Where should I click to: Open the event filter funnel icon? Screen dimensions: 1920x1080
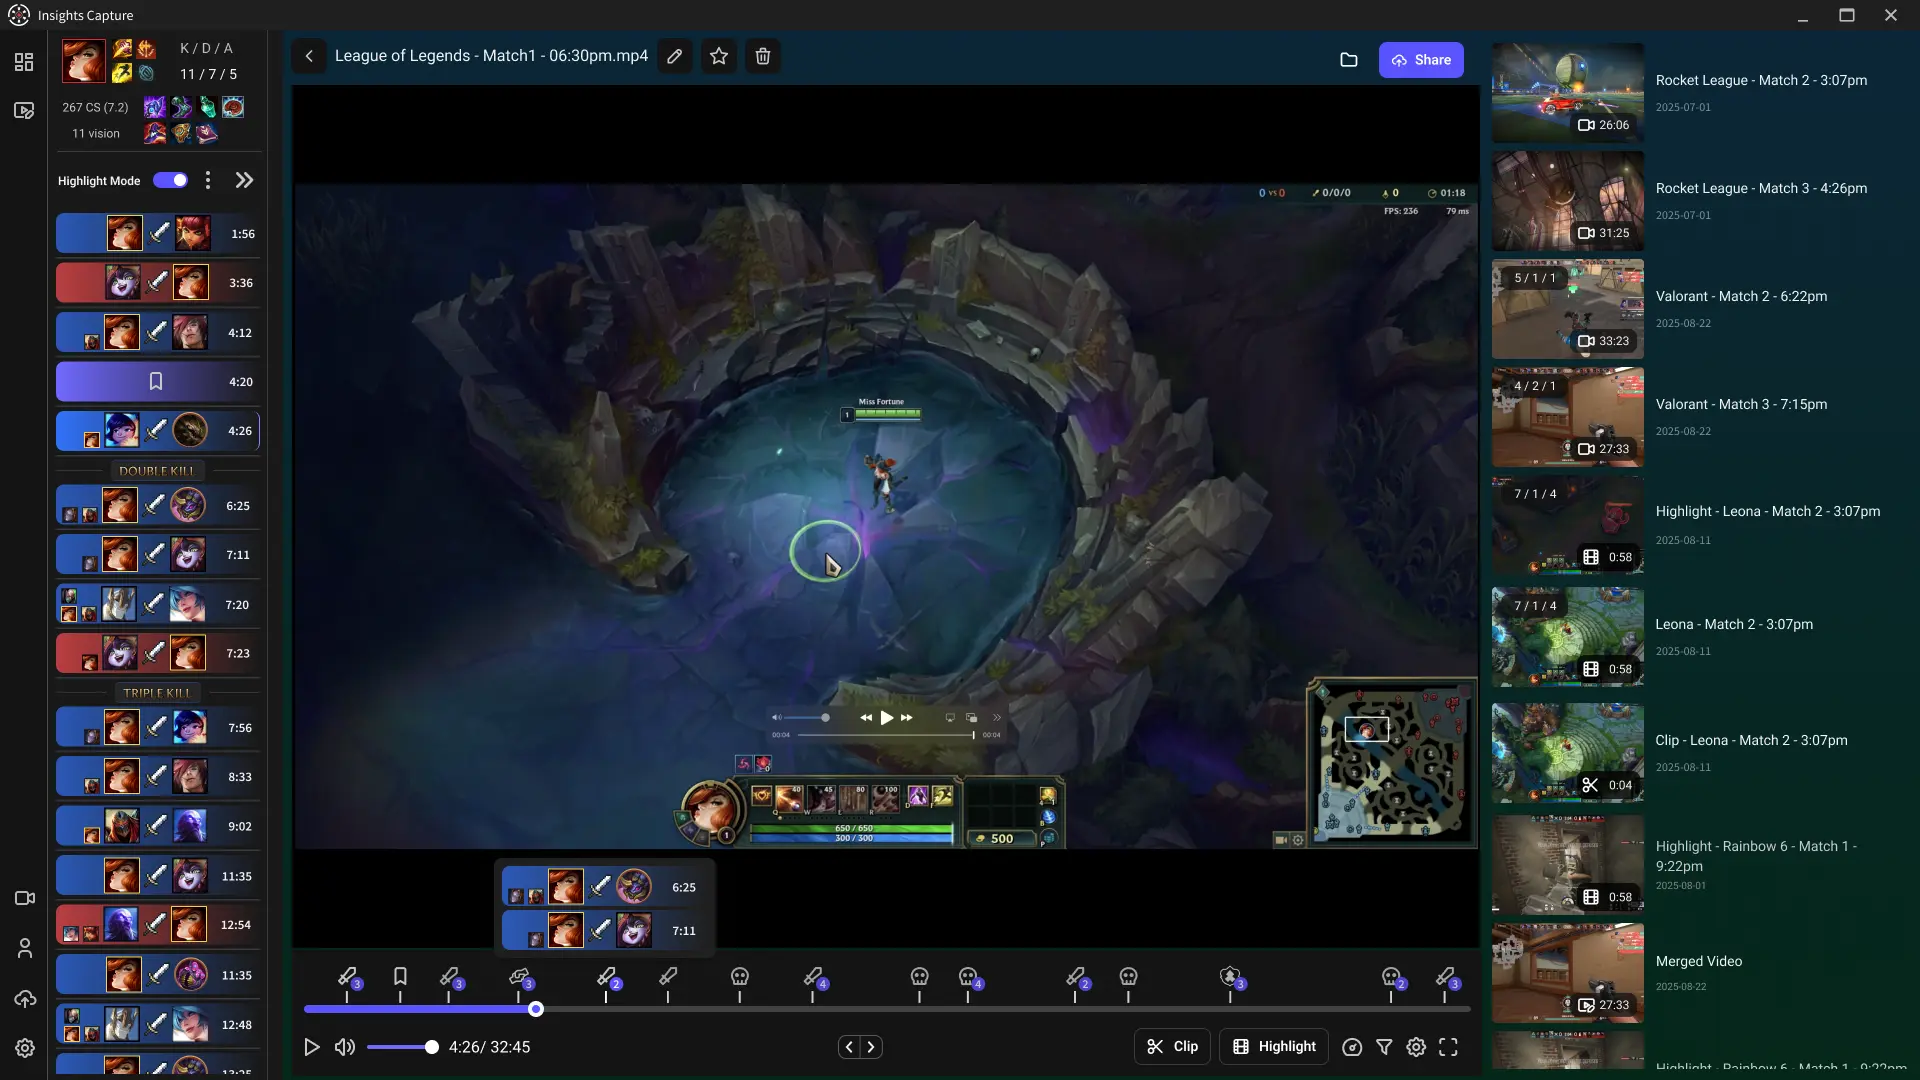pos(1384,1047)
